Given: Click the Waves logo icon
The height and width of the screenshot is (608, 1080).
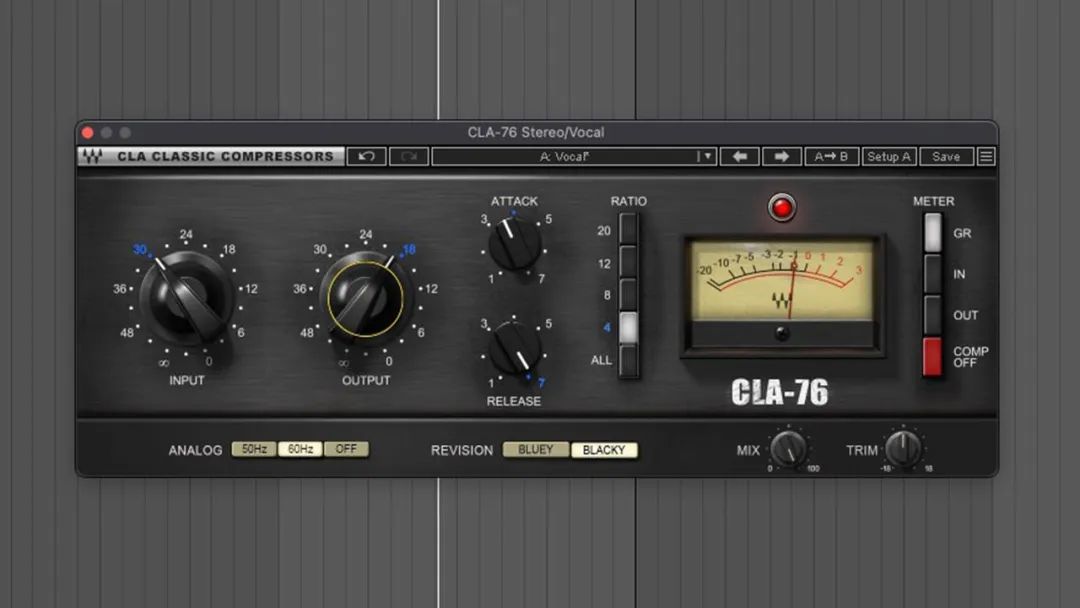Looking at the screenshot, I should click(92, 156).
